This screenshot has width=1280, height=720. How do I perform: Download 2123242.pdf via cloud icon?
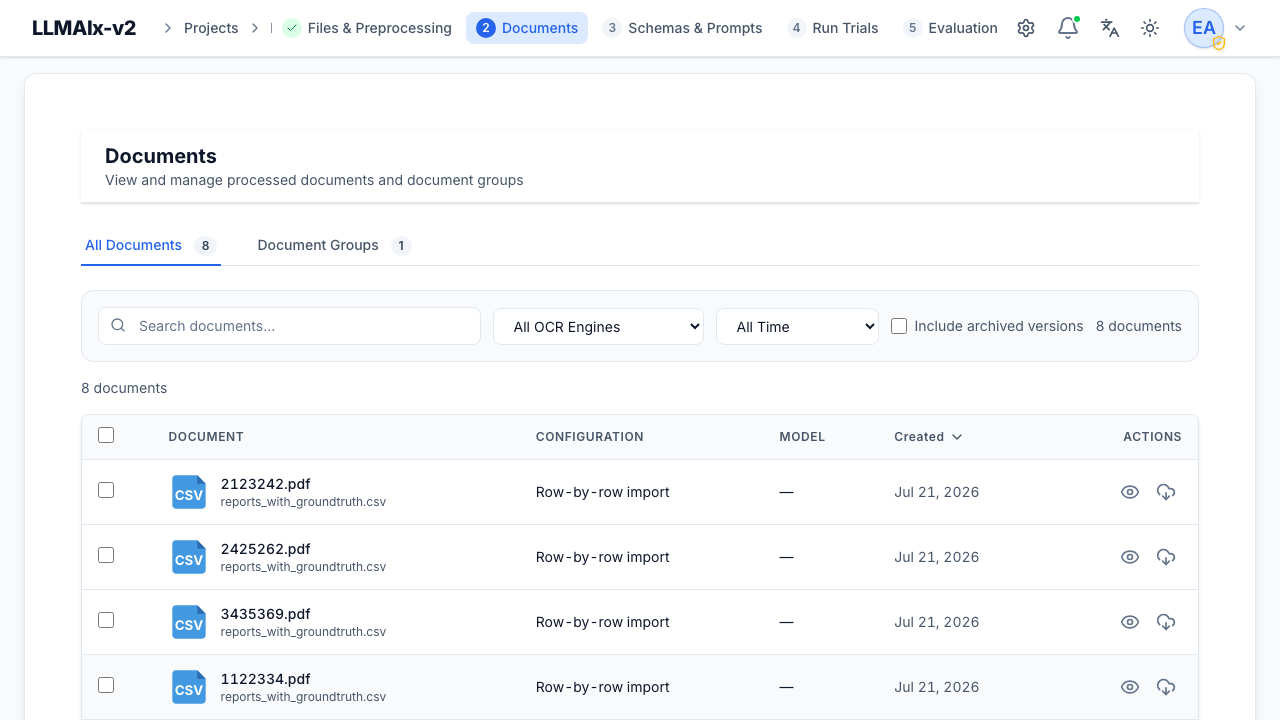[1166, 492]
